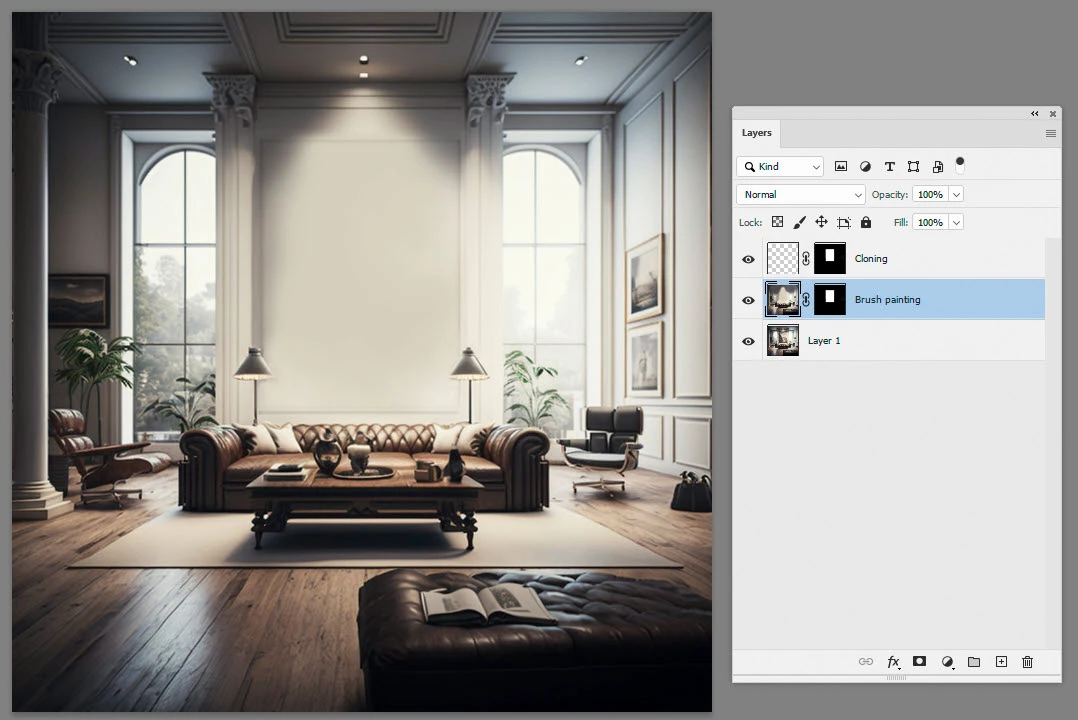Lock all padlock icon
Image resolution: width=1078 pixels, height=720 pixels.
pyautogui.click(x=866, y=222)
